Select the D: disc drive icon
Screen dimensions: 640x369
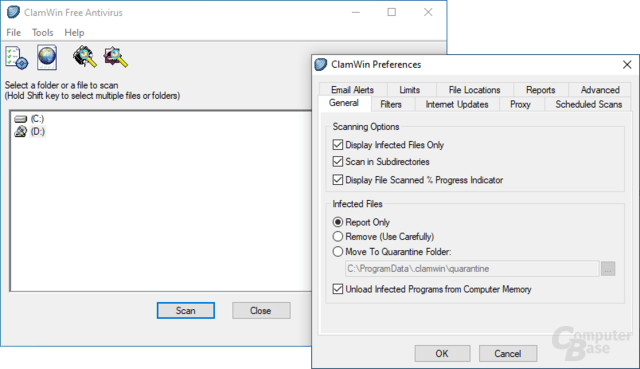20,131
